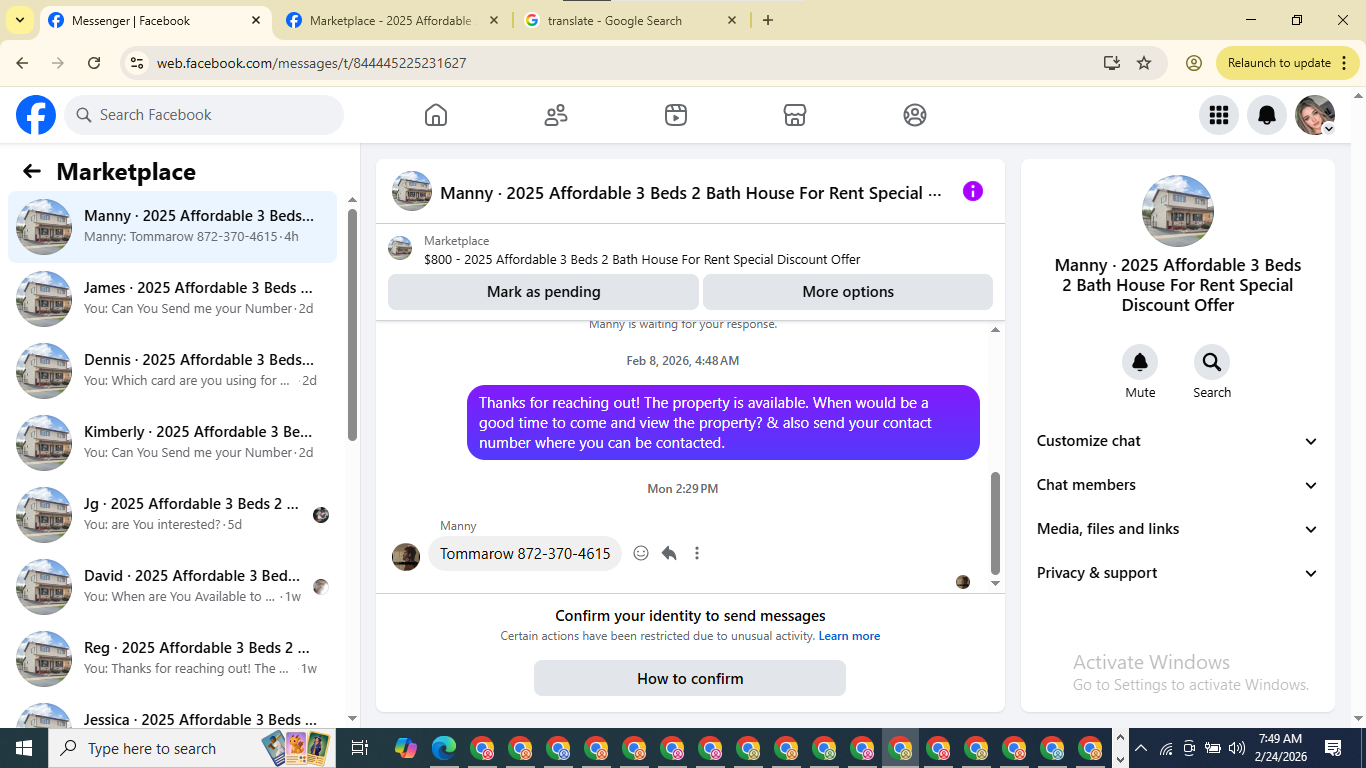Open the Reg conversation

click(x=173, y=658)
